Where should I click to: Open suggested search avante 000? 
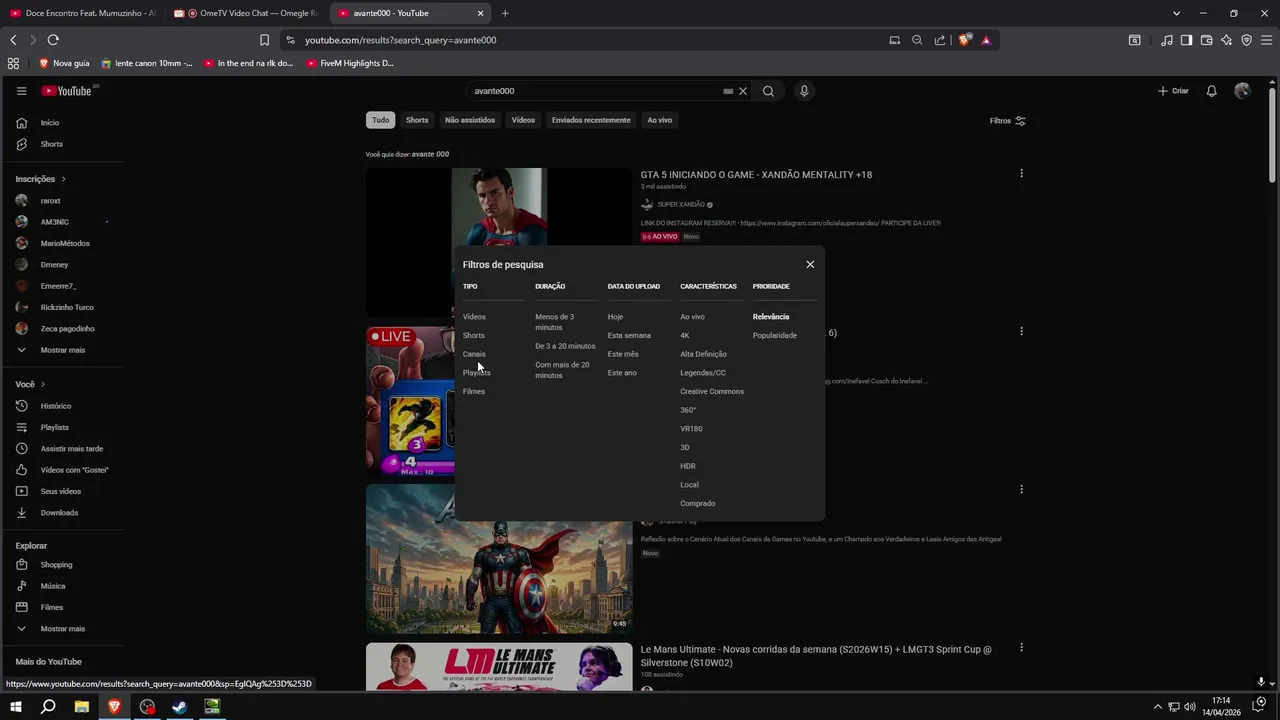[430, 154]
